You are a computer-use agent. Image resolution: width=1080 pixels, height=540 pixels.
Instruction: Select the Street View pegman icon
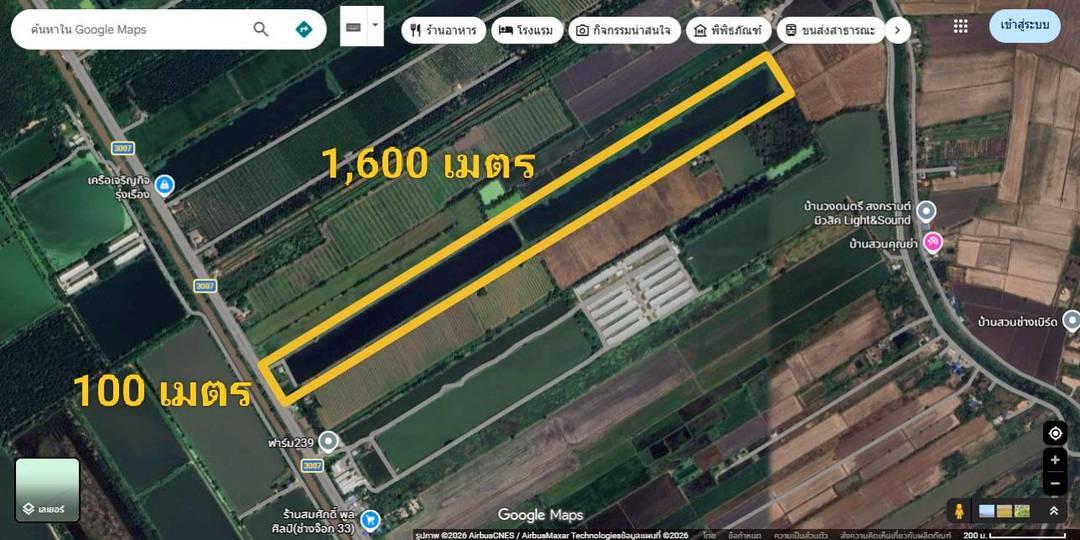(x=959, y=510)
